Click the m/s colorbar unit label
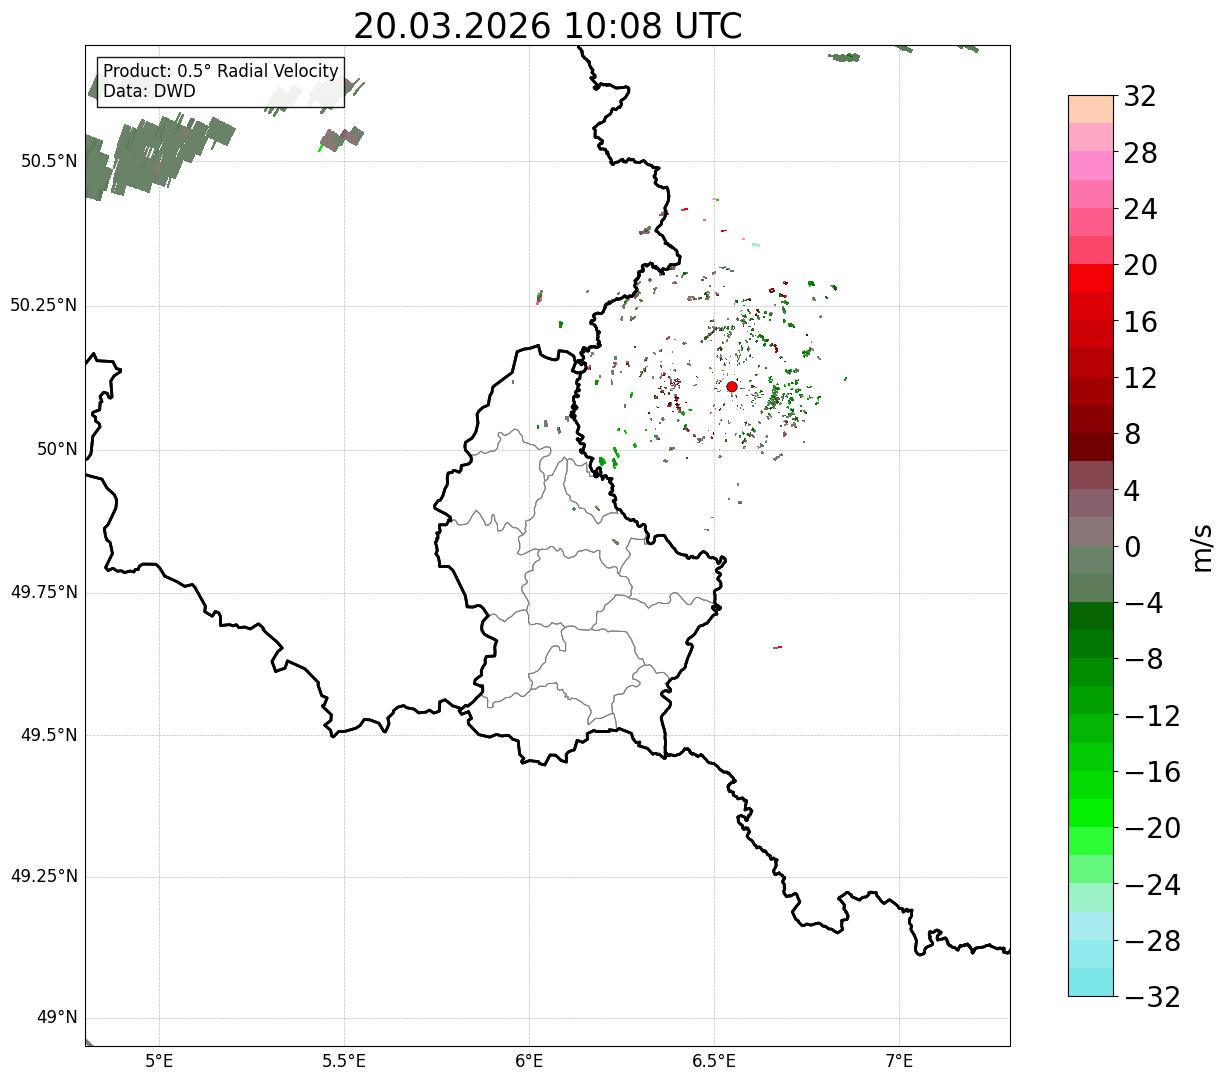 pyautogui.click(x=1202, y=547)
